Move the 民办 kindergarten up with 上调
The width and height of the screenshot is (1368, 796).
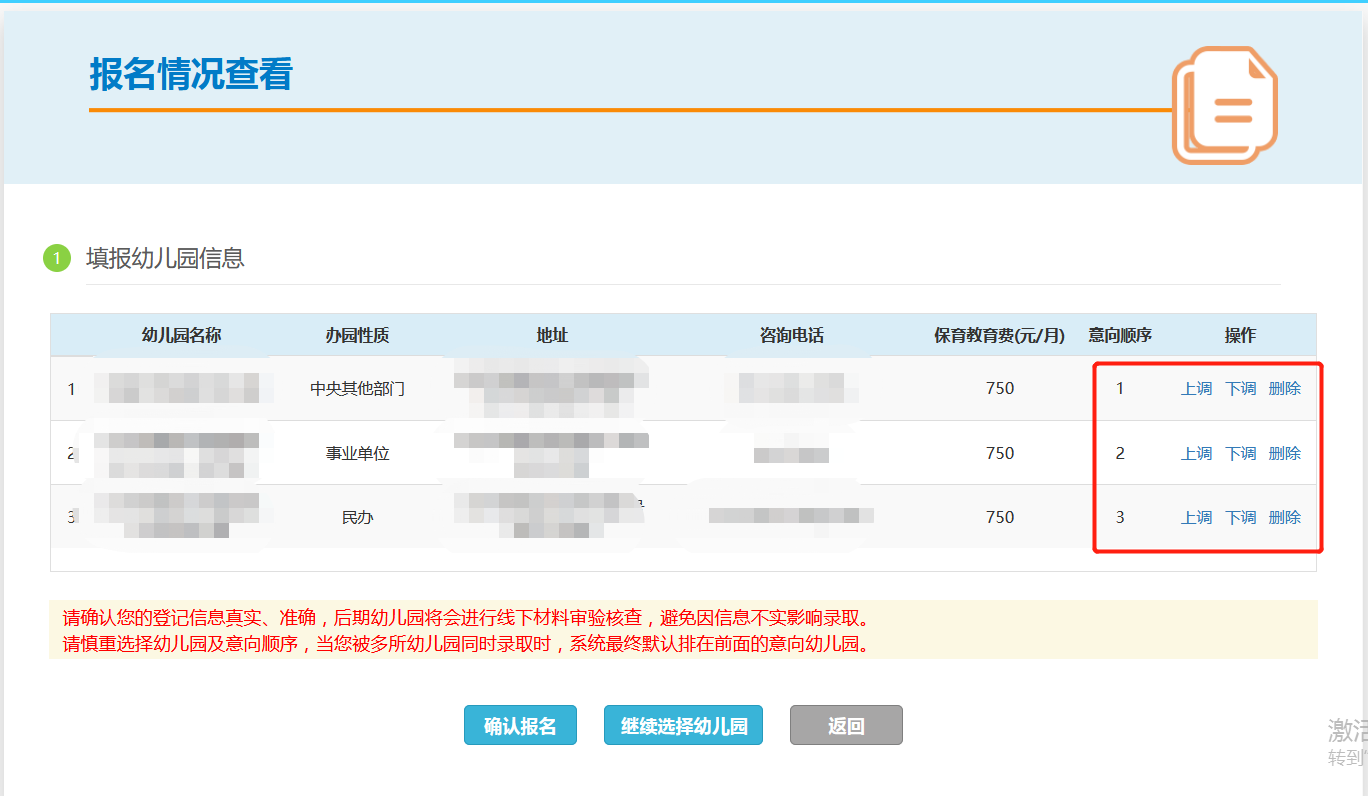click(x=1196, y=517)
